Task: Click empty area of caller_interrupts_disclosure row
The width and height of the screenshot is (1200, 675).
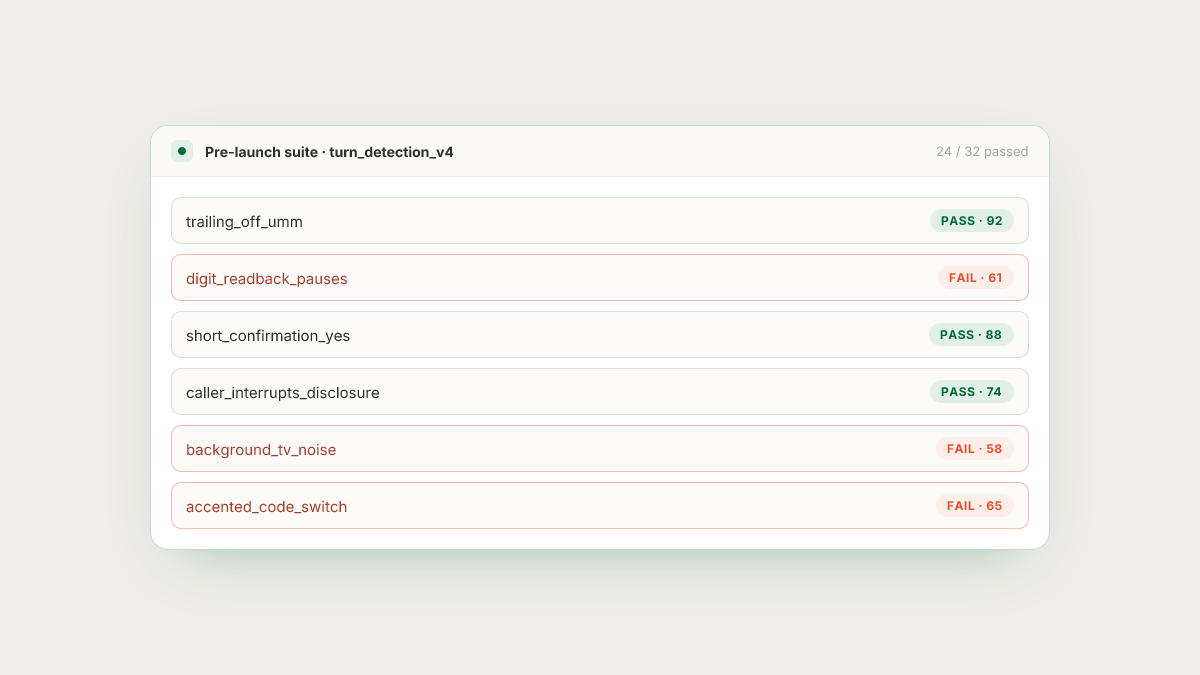Action: tap(650, 392)
